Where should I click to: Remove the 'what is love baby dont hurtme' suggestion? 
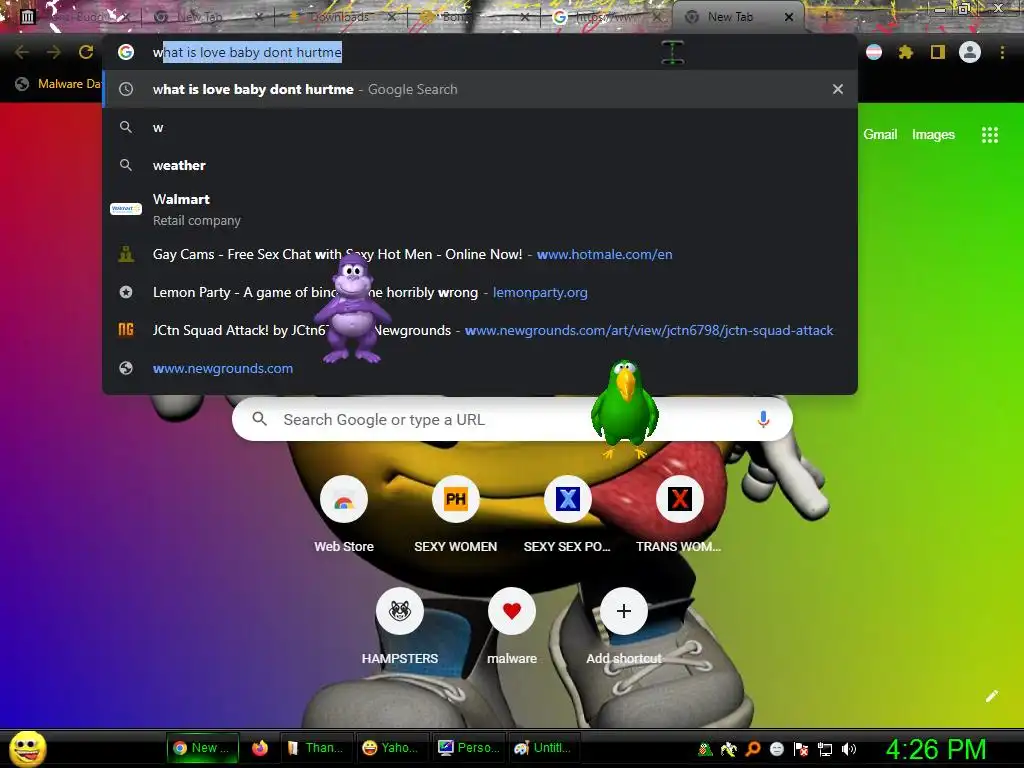[838, 89]
